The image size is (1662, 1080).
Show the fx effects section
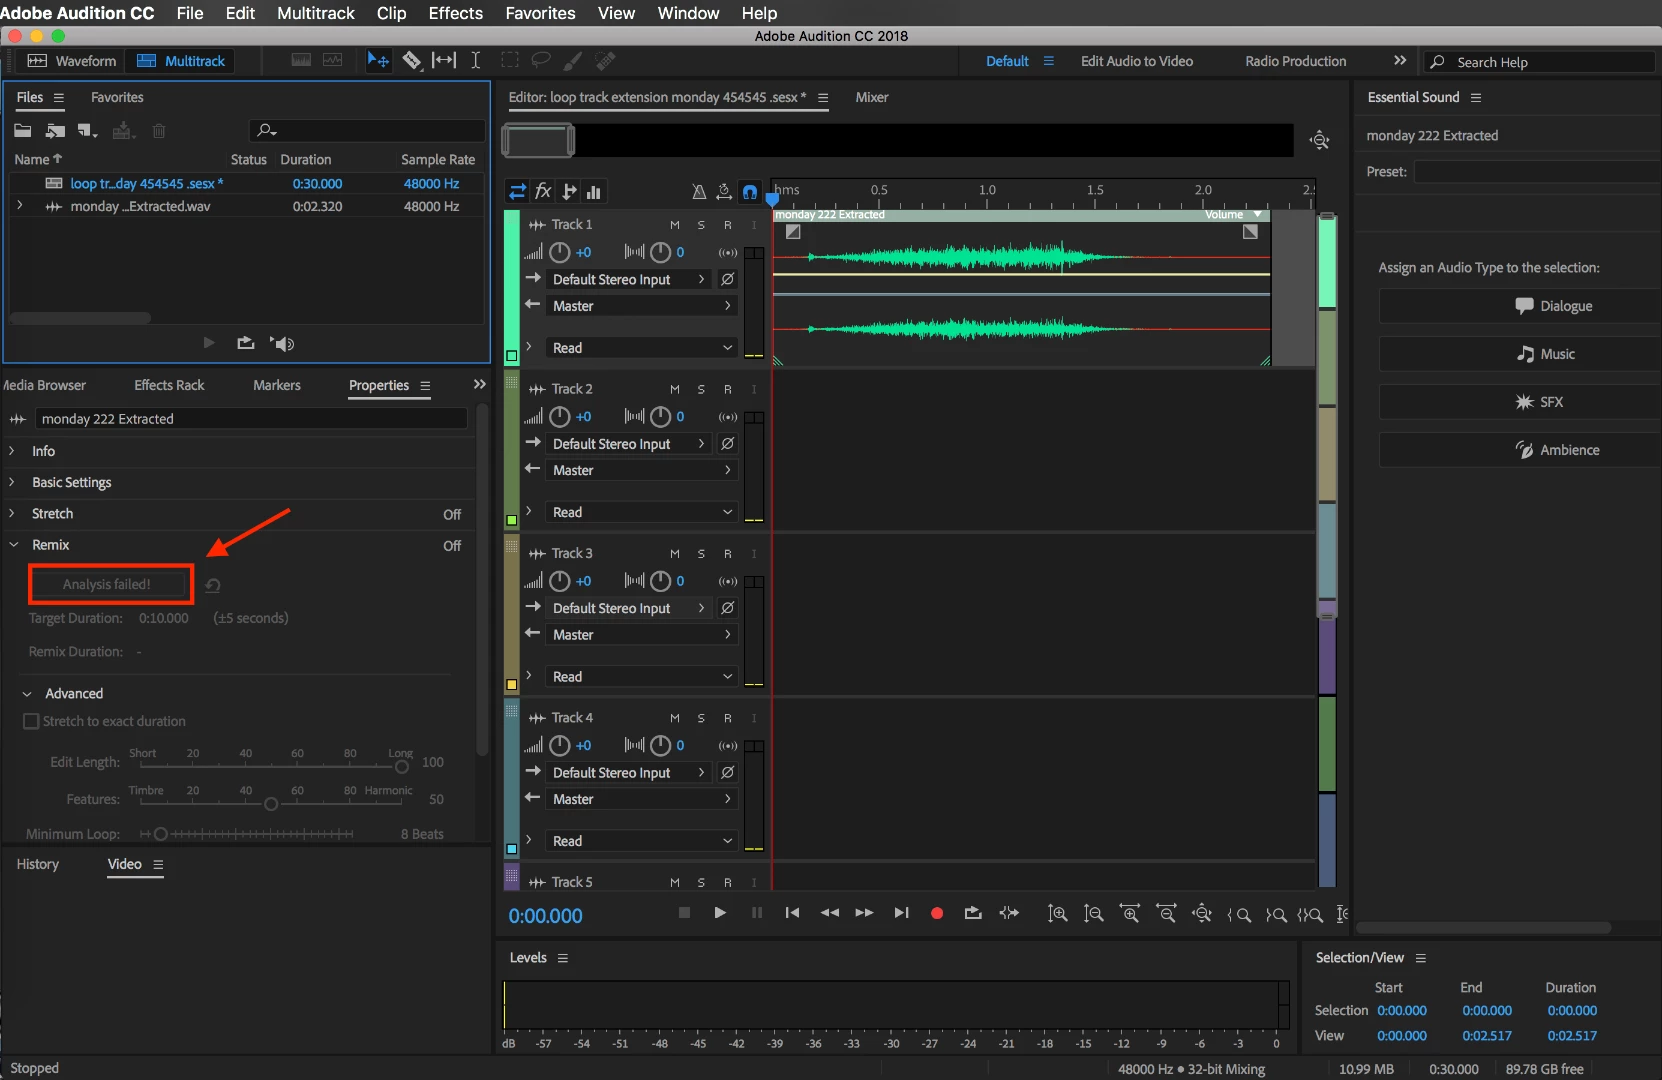point(543,191)
